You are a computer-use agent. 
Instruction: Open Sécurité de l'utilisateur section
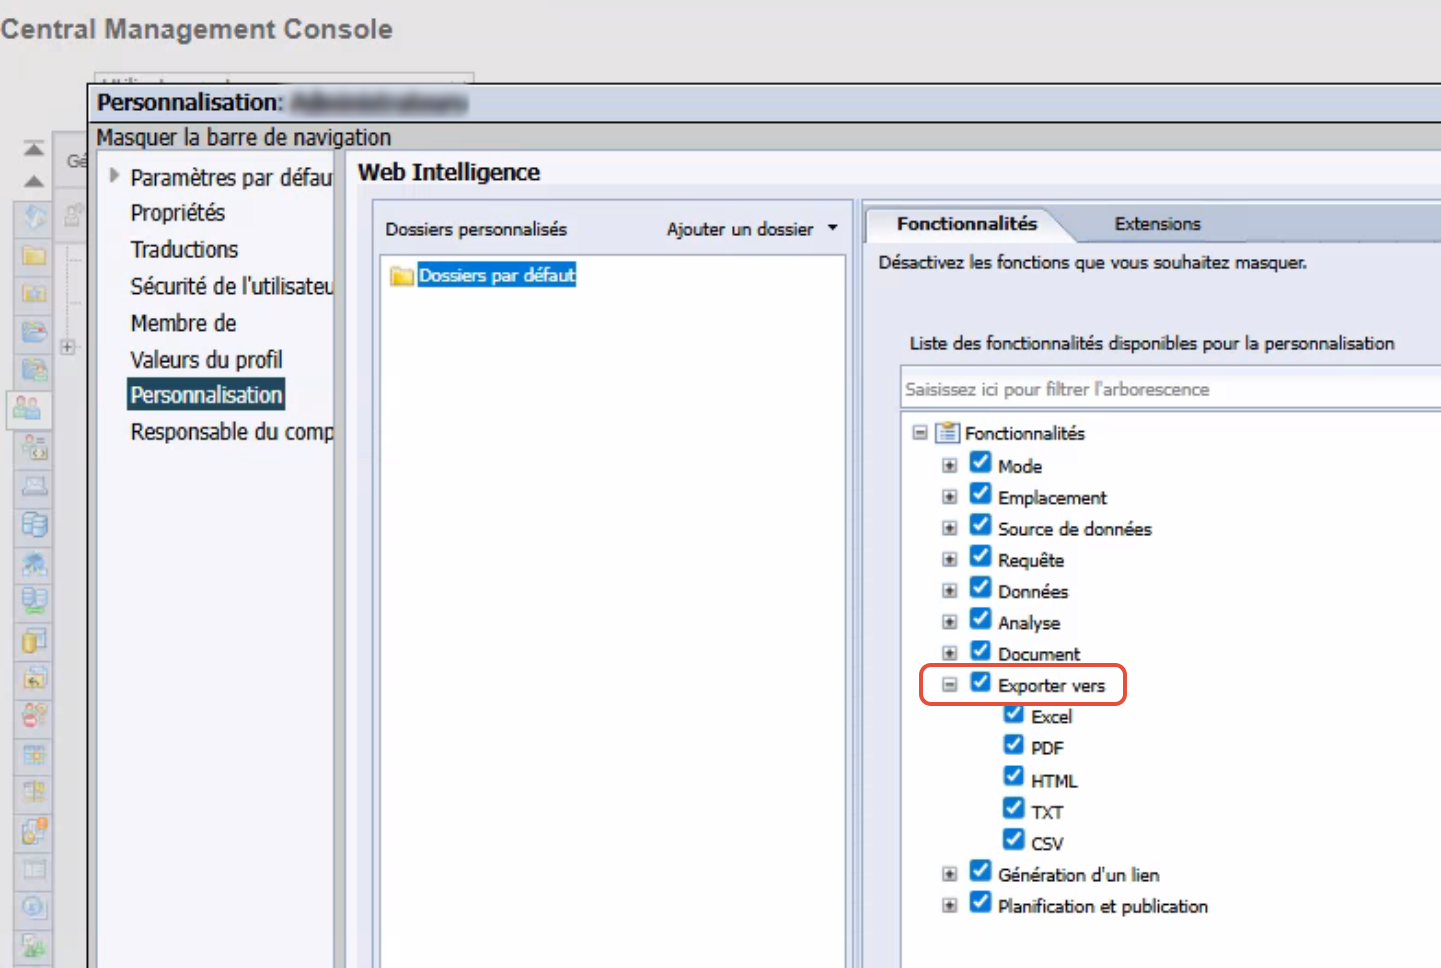click(x=232, y=287)
